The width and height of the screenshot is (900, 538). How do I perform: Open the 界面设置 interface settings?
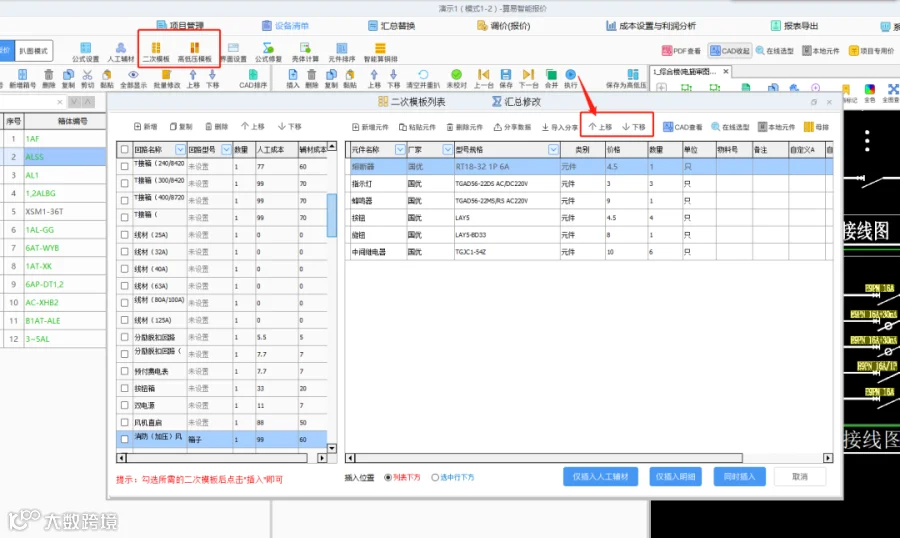coord(233,52)
